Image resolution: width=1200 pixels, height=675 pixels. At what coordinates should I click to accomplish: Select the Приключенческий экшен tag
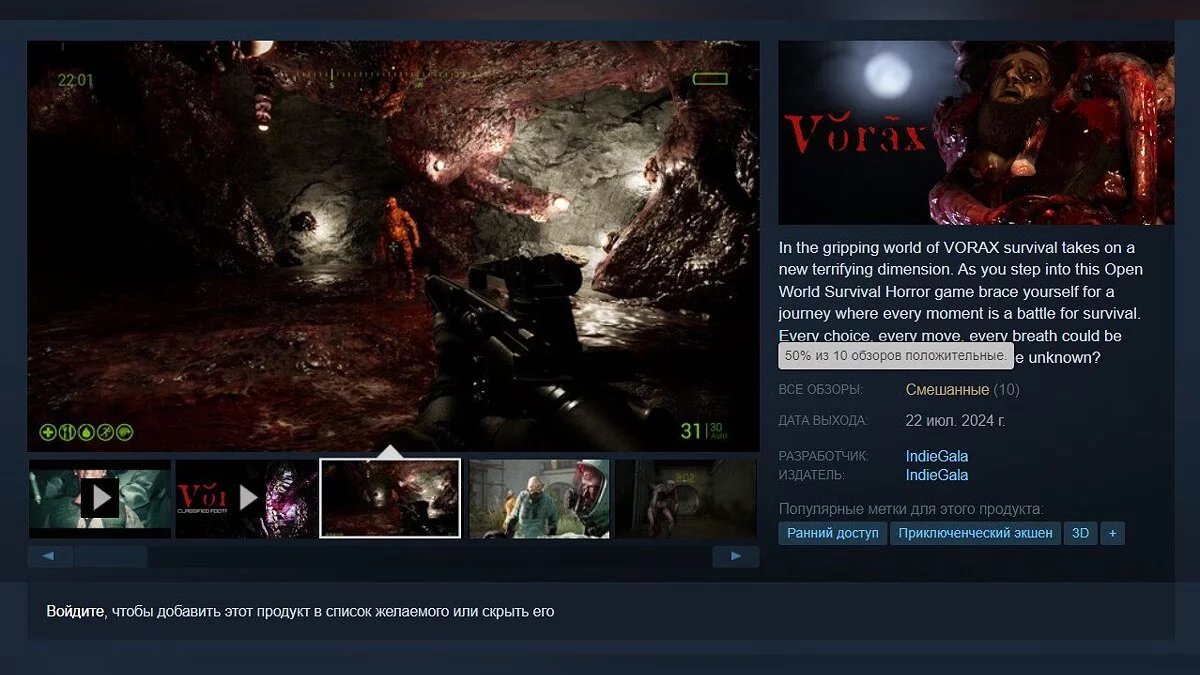click(x=975, y=533)
